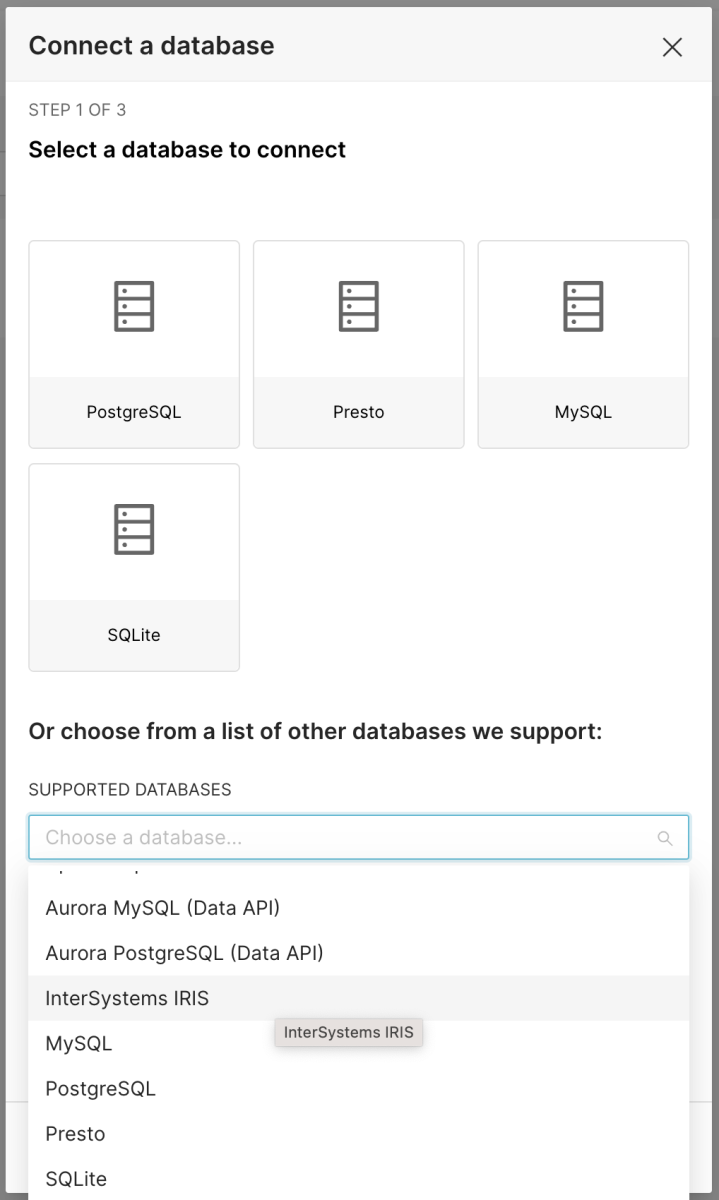Viewport: 719px width, 1200px height.
Task: Choose Aurora PostgreSQL (Data API) option
Action: (x=184, y=953)
